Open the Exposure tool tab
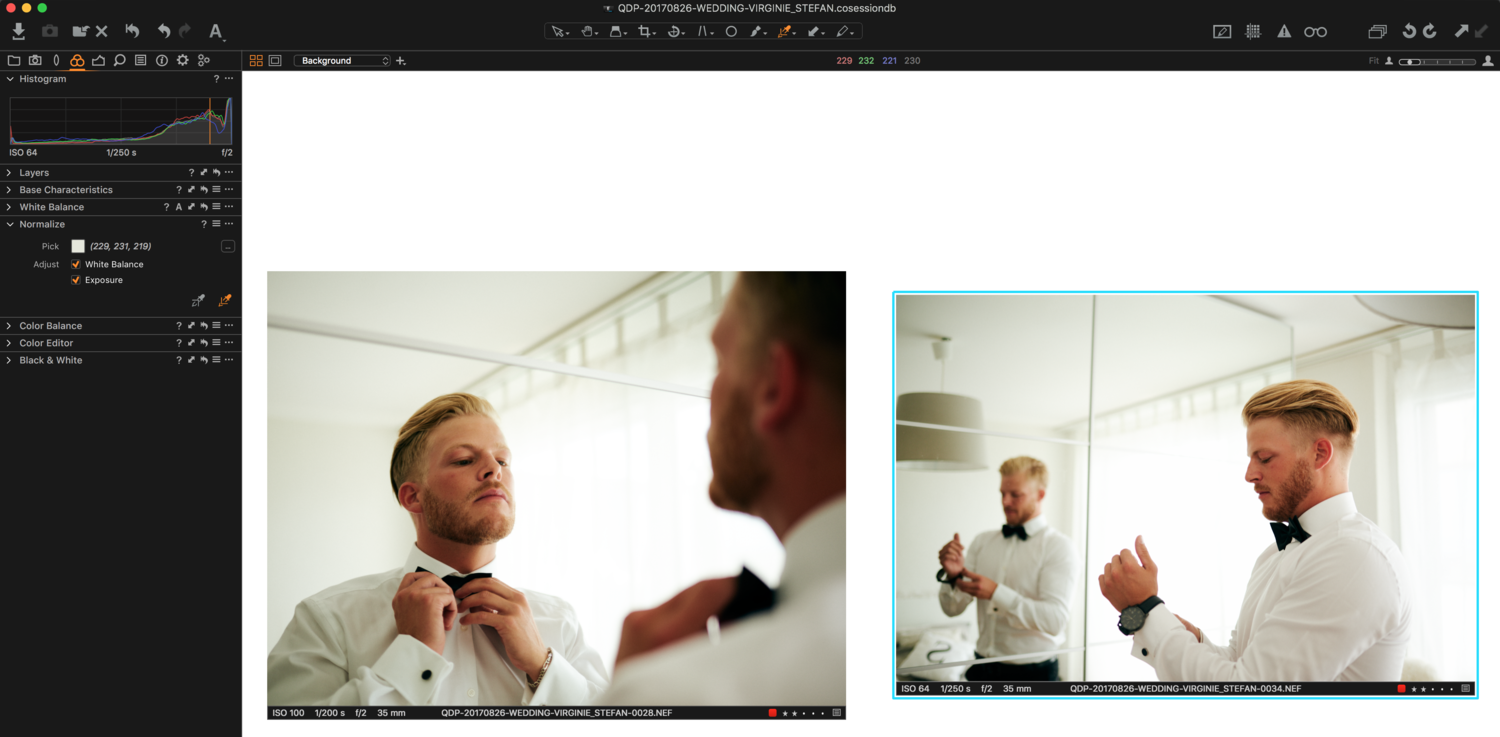Screen dimensions: 1500x737 [98, 60]
